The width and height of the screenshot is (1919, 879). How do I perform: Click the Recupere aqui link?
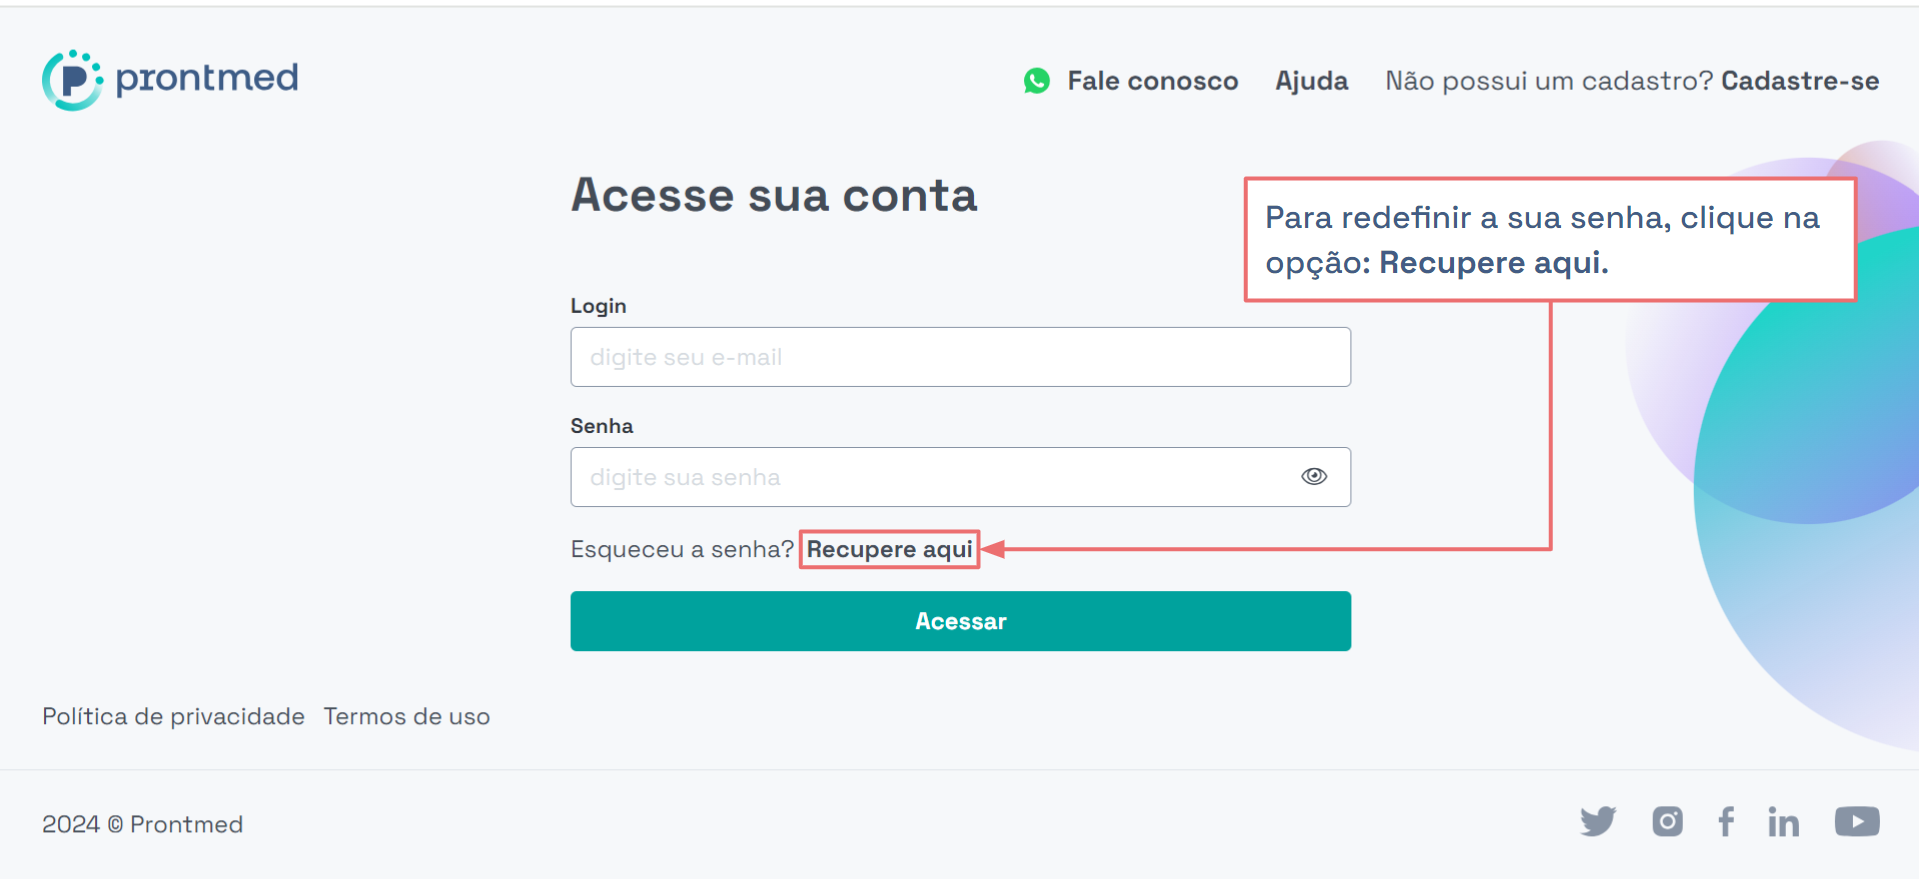(x=890, y=549)
